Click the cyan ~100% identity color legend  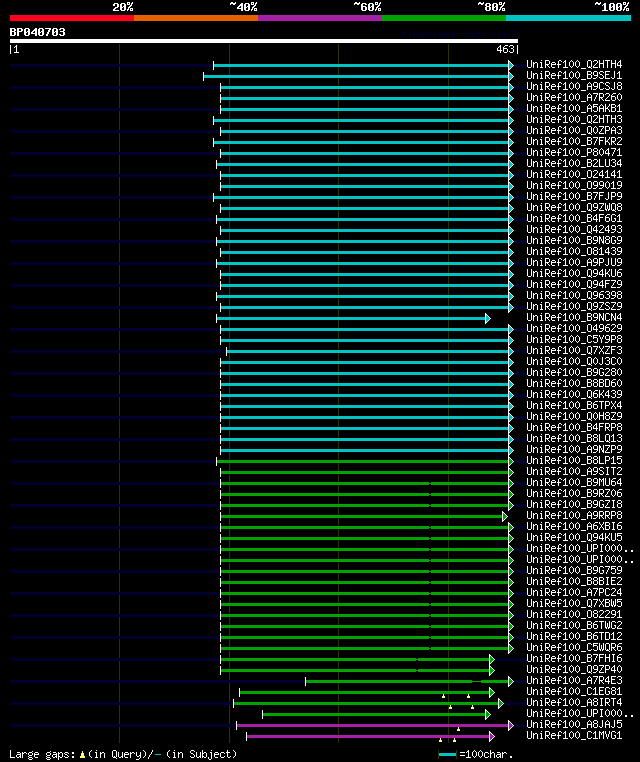568,18
